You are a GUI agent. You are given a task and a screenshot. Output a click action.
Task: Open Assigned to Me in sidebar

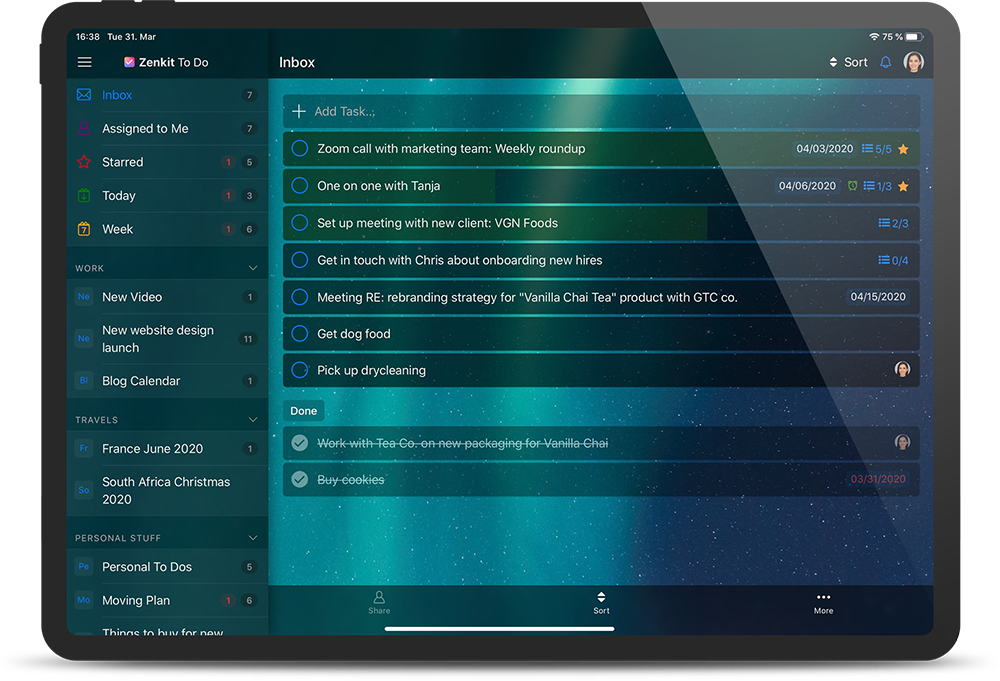(145, 129)
